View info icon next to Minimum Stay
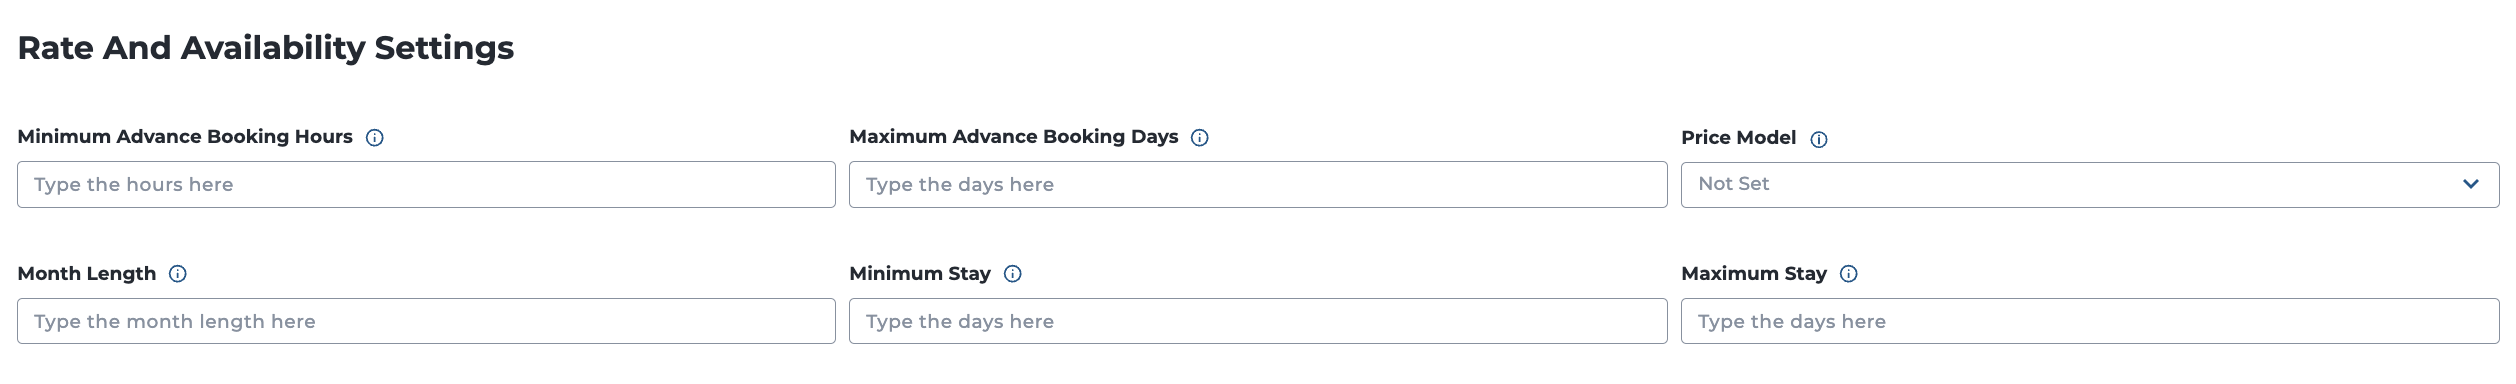2516x384 pixels. point(1013,274)
